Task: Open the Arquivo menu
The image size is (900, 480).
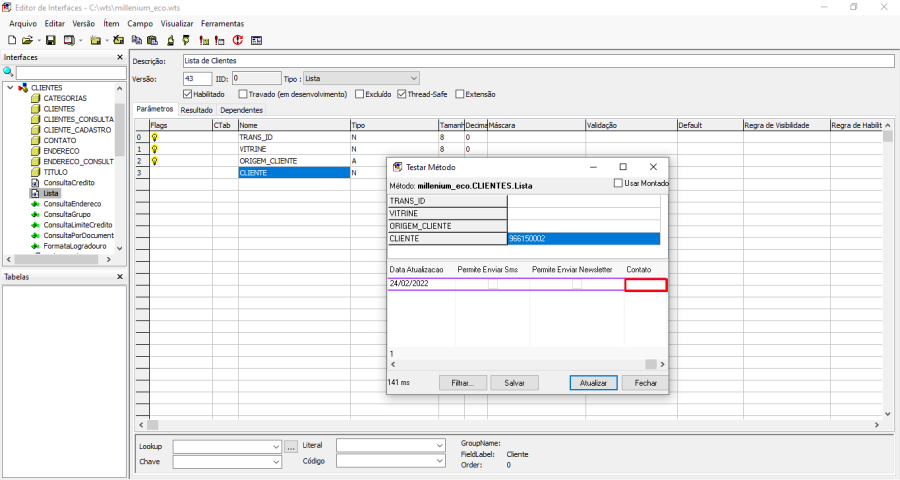Action: coord(23,24)
